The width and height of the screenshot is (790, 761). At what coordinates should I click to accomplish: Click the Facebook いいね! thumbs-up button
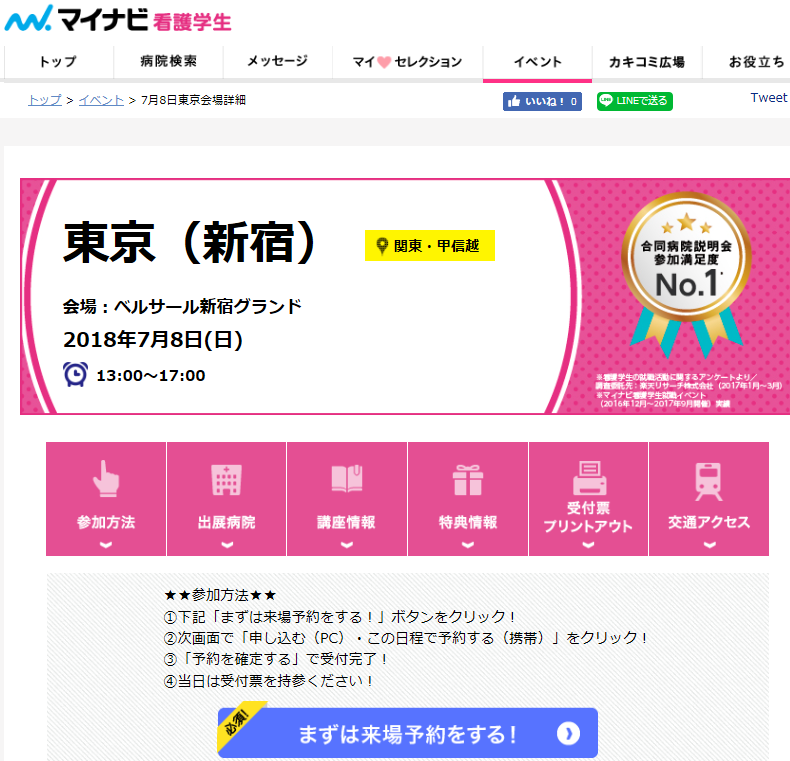[542, 101]
